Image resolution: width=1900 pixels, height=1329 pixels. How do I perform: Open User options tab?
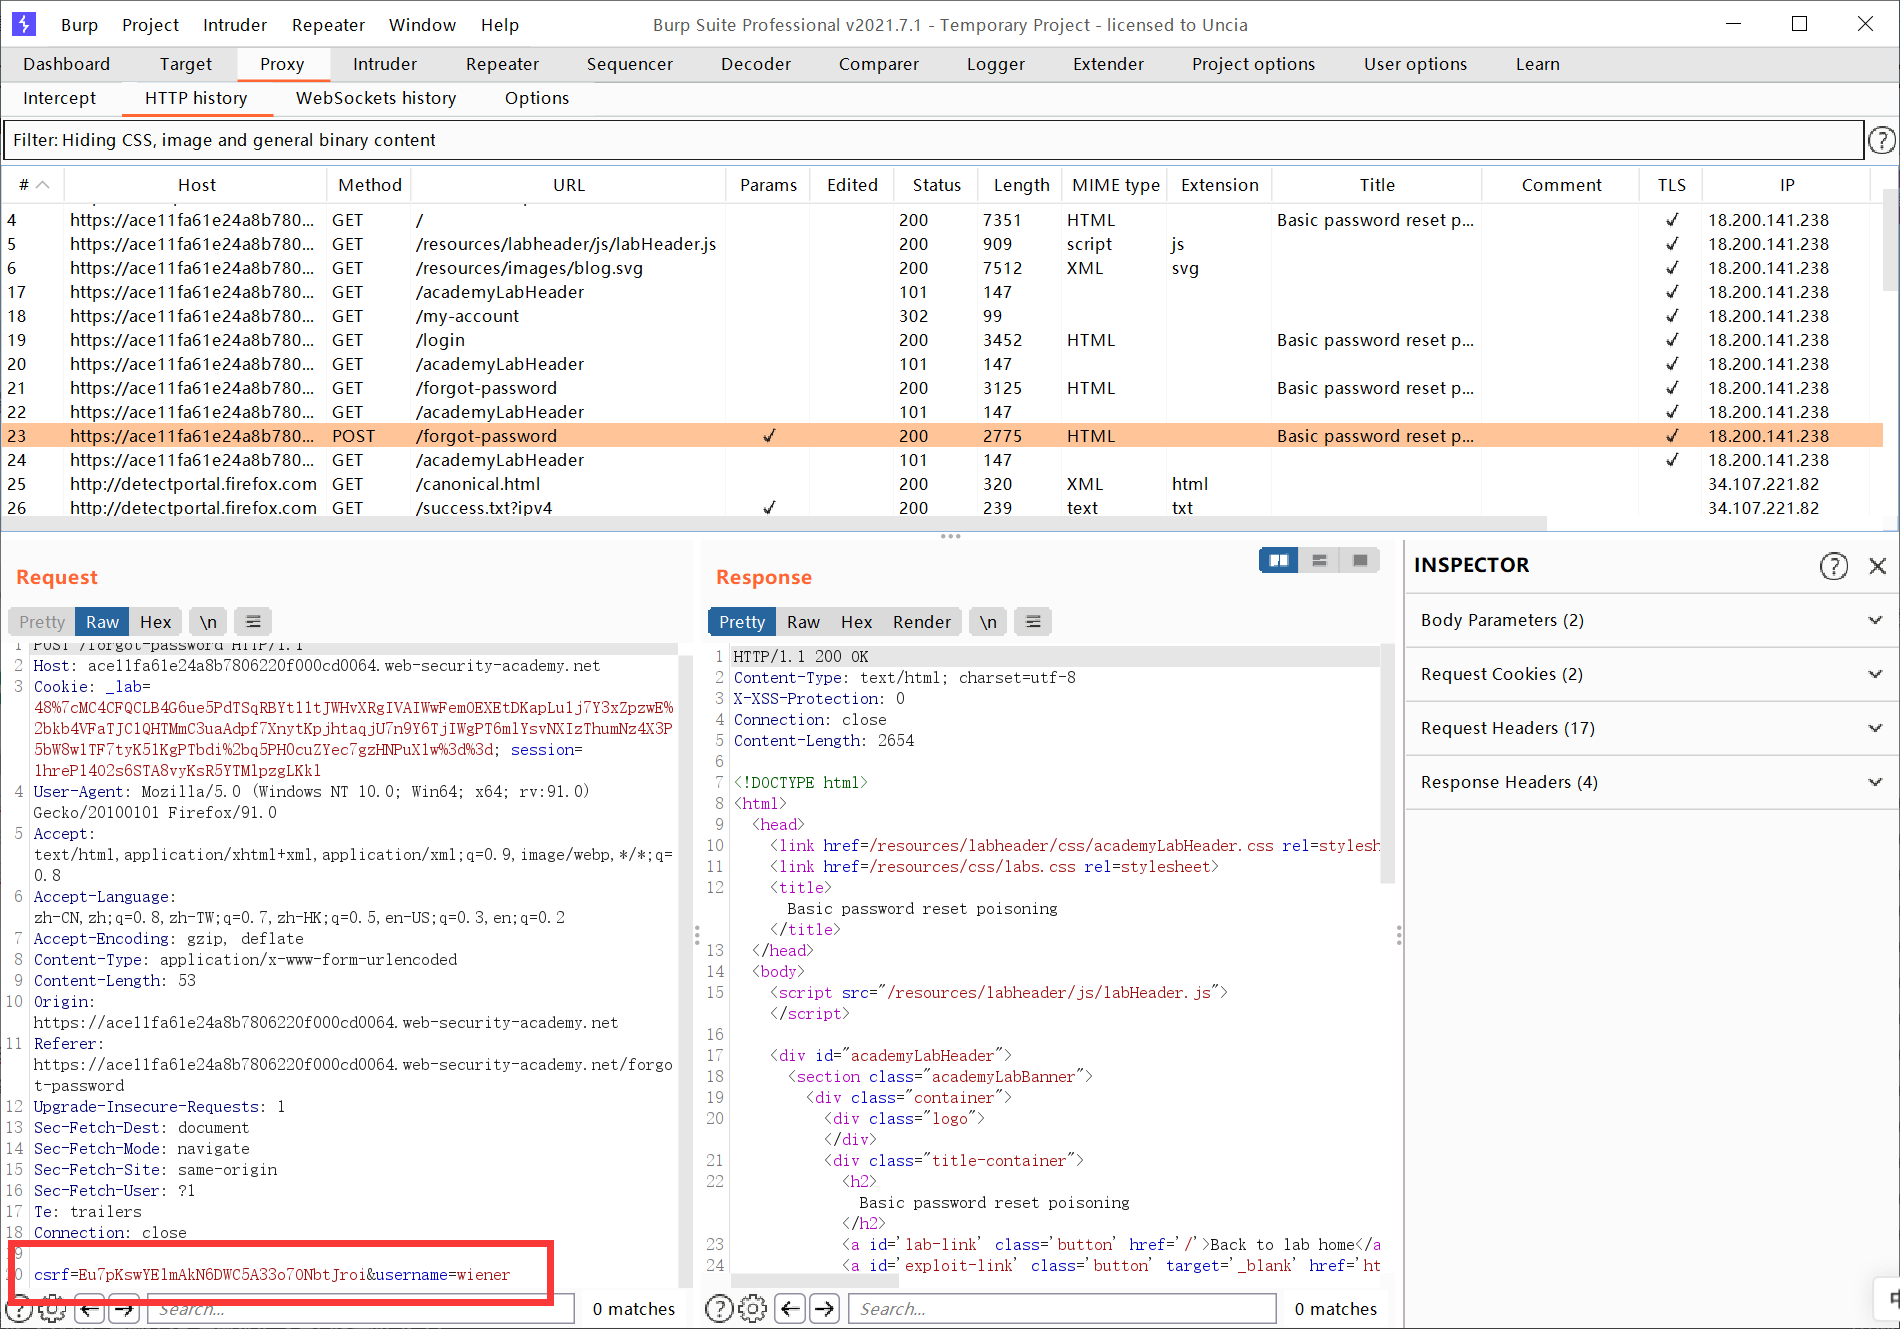pos(1415,64)
